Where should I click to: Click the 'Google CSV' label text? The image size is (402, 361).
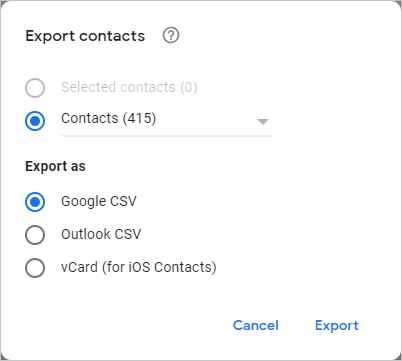99,201
